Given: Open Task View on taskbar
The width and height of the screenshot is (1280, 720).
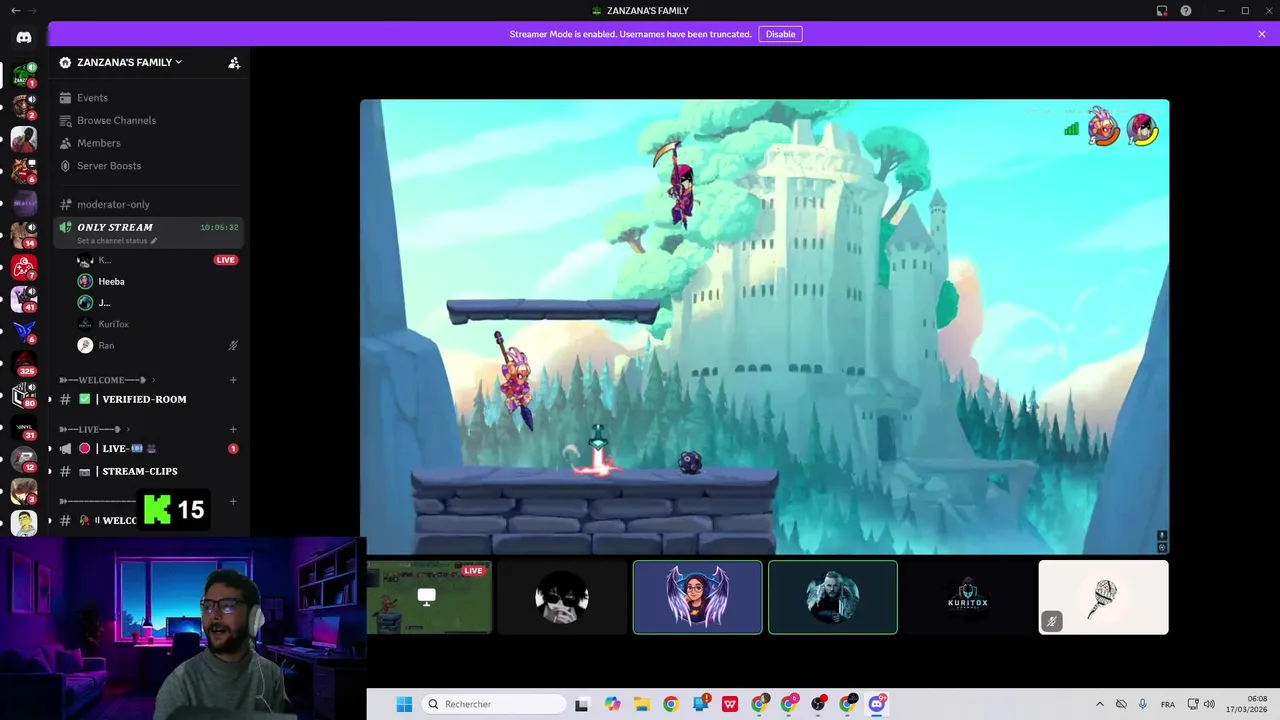Looking at the screenshot, I should (582, 704).
